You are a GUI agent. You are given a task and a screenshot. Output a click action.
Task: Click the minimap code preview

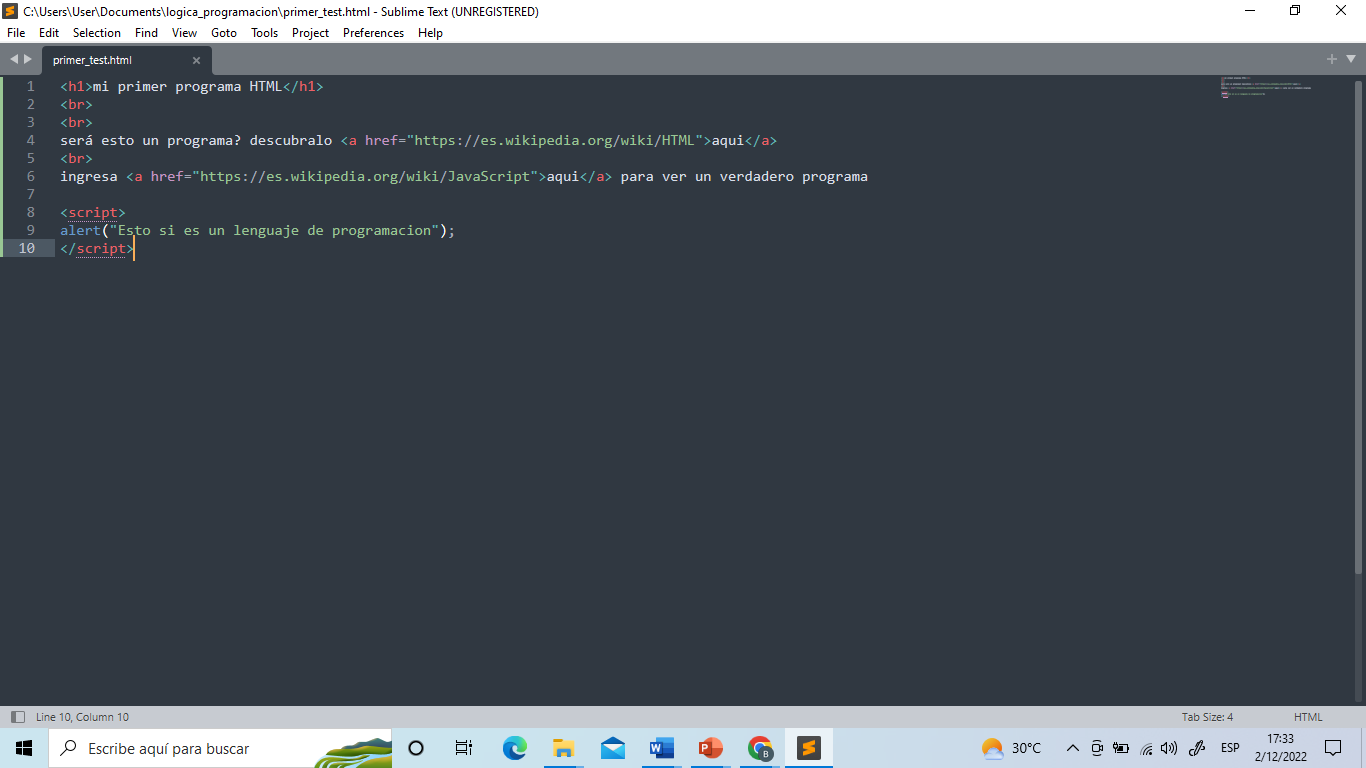coord(1266,87)
